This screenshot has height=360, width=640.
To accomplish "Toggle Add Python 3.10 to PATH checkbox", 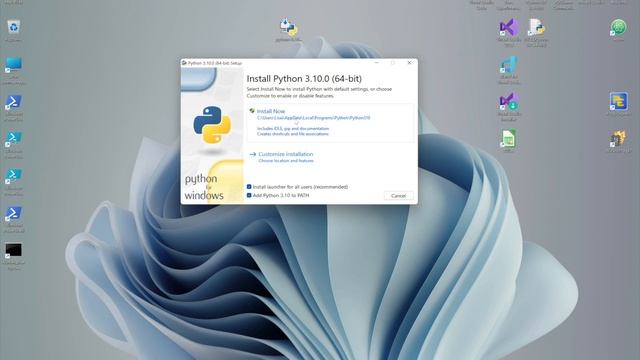I will 249,195.
